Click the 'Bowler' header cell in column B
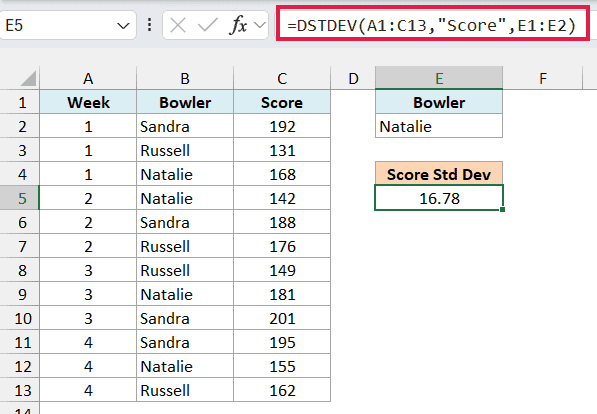This screenshot has width=597, height=414. pos(185,102)
